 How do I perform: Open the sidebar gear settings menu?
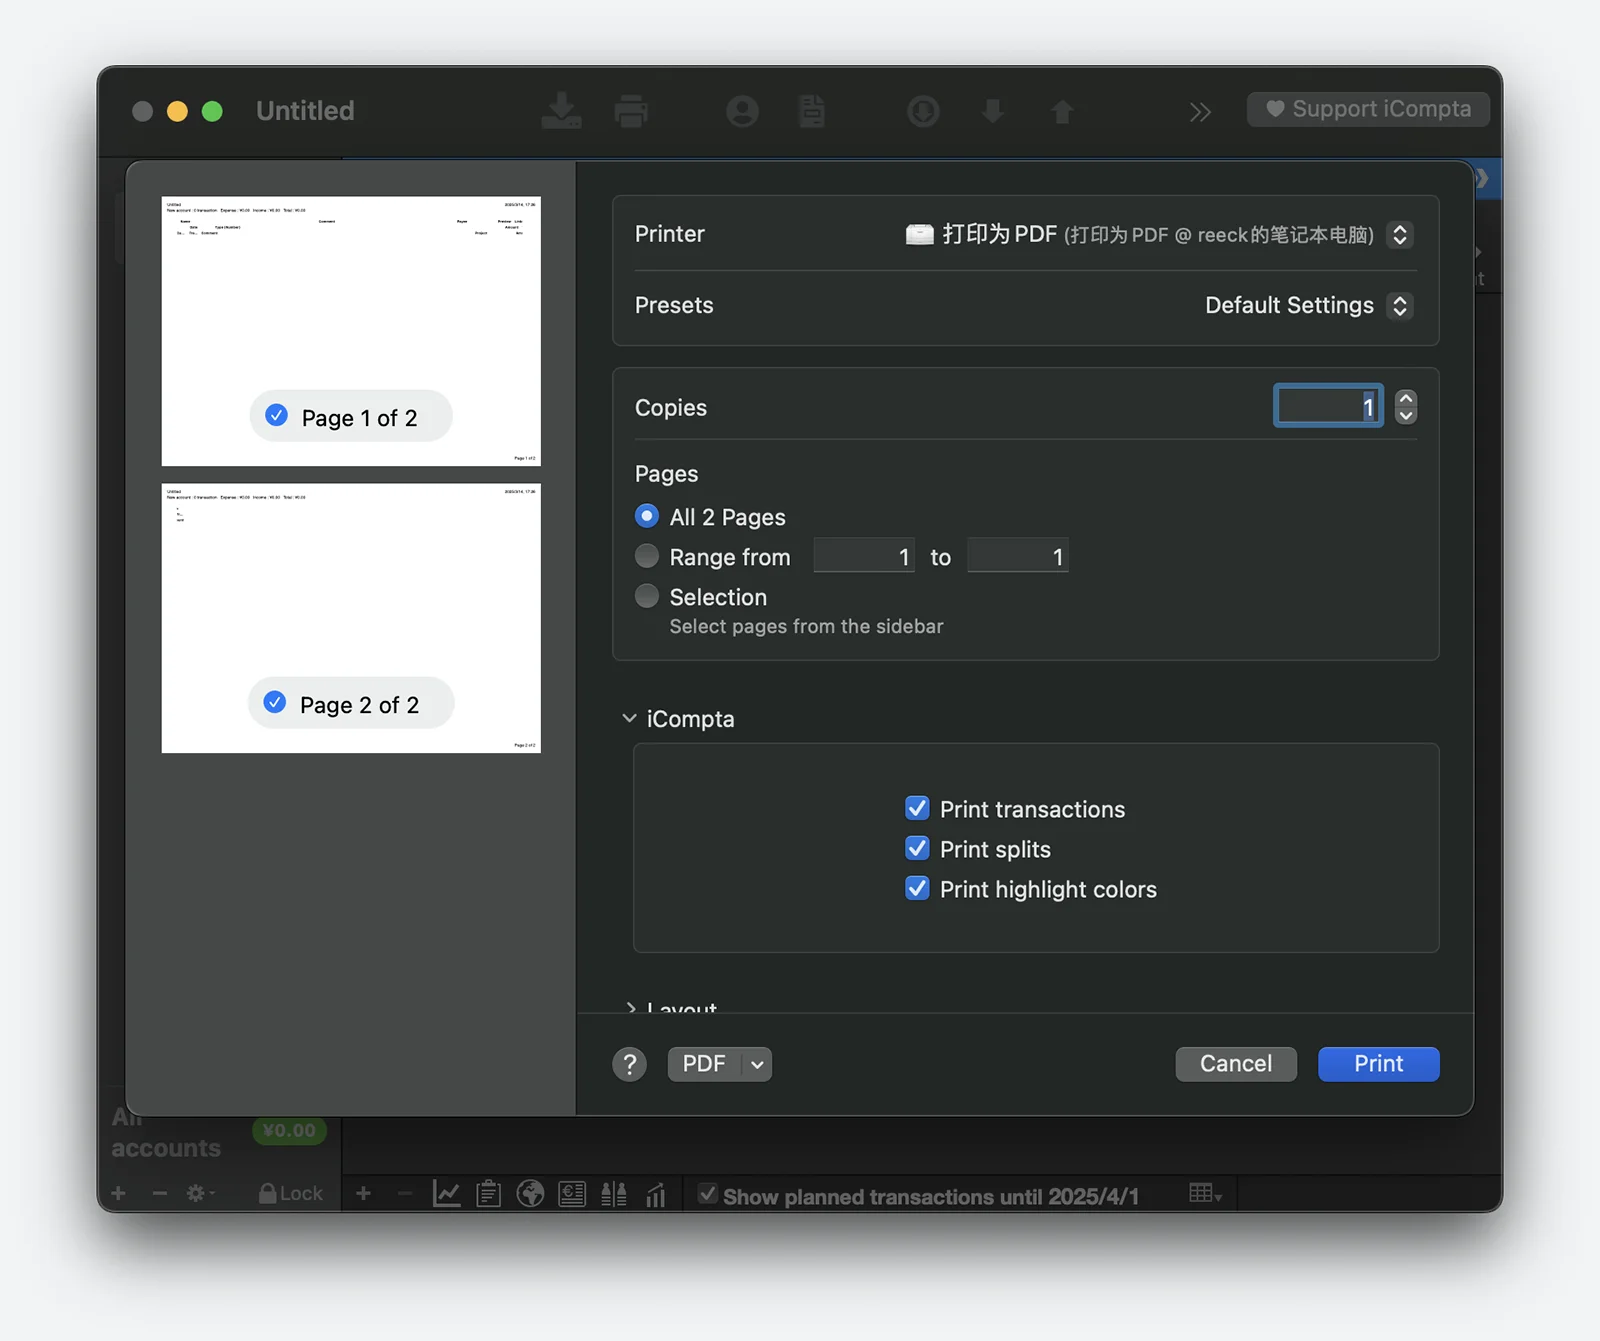(x=199, y=1193)
